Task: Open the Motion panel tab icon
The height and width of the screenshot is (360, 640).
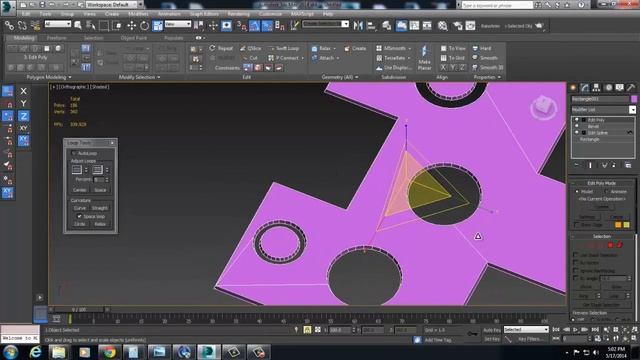Action: (608, 87)
